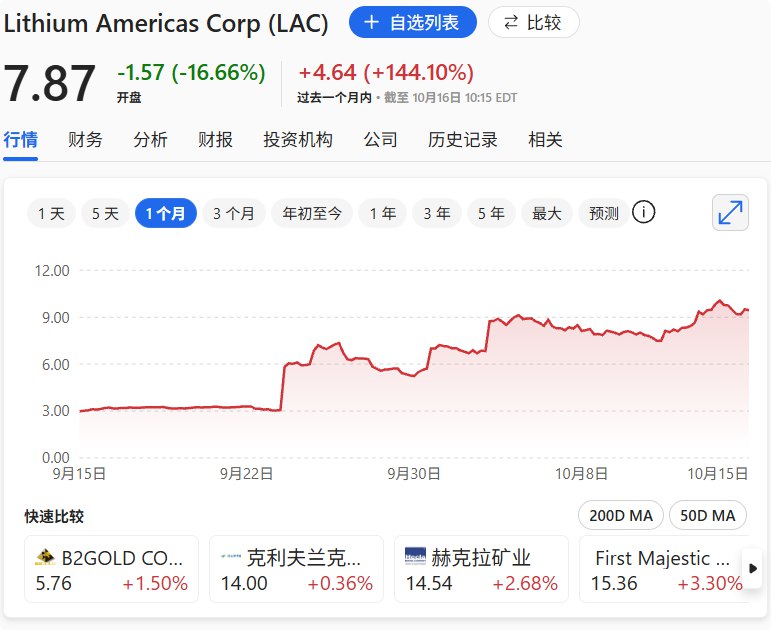The width and height of the screenshot is (771, 630).
Task: Toggle the 50D MA overlay
Action: point(708,515)
